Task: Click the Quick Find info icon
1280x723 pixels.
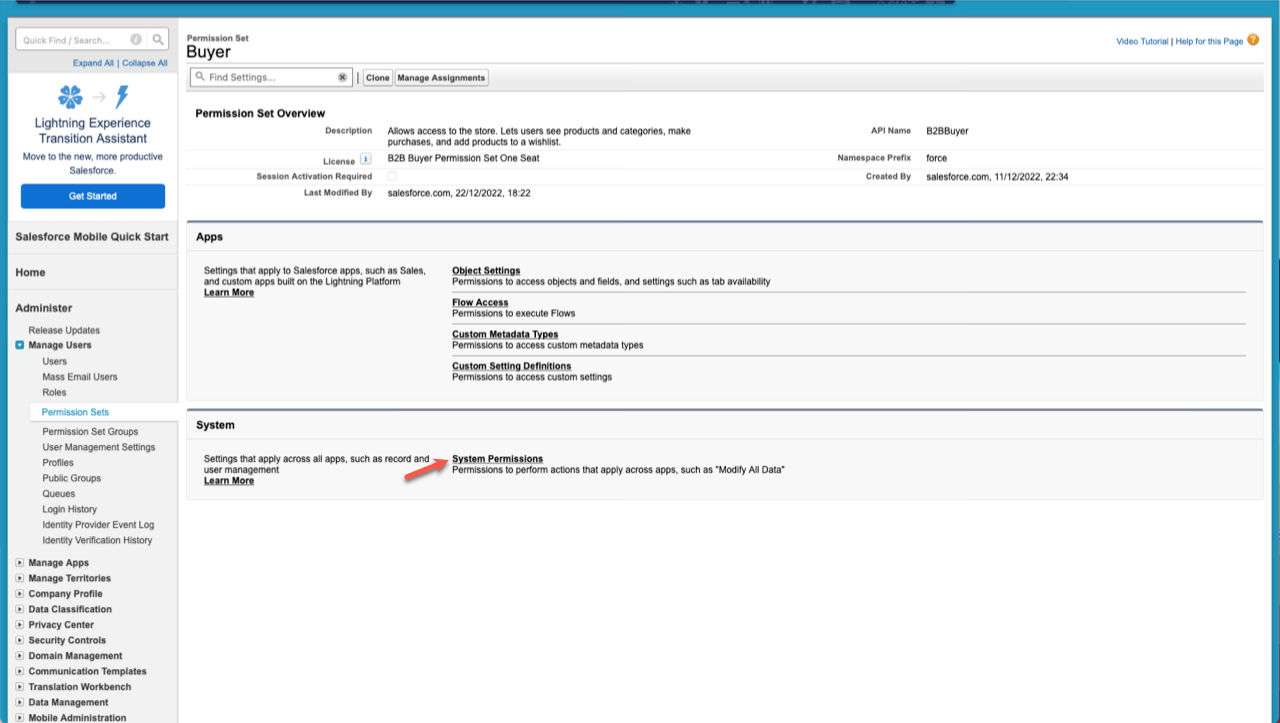Action: click(136, 40)
